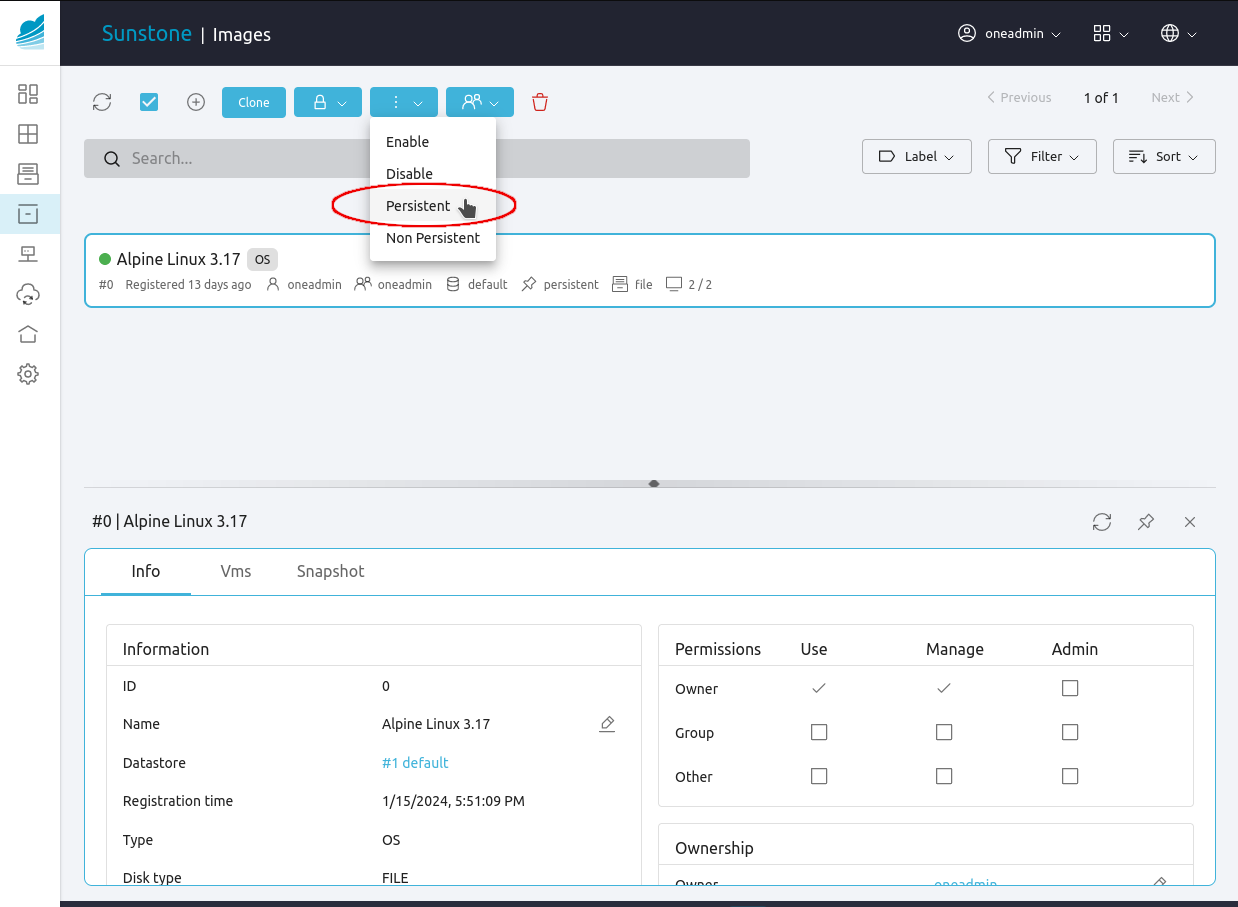The height and width of the screenshot is (907, 1238).
Task: Enable the Owner Admin permission
Action: click(1070, 688)
